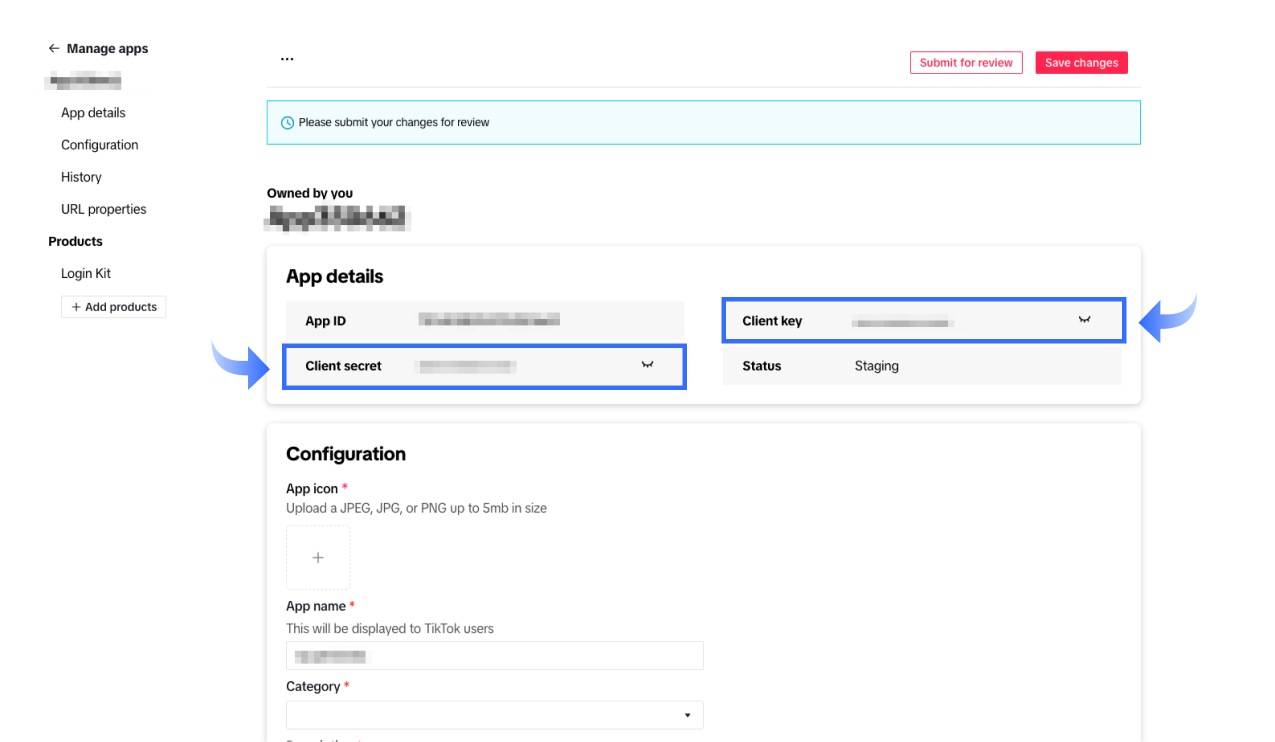Open the three-dots menu at top
This screenshot has width=1275, height=742.
click(x=287, y=59)
